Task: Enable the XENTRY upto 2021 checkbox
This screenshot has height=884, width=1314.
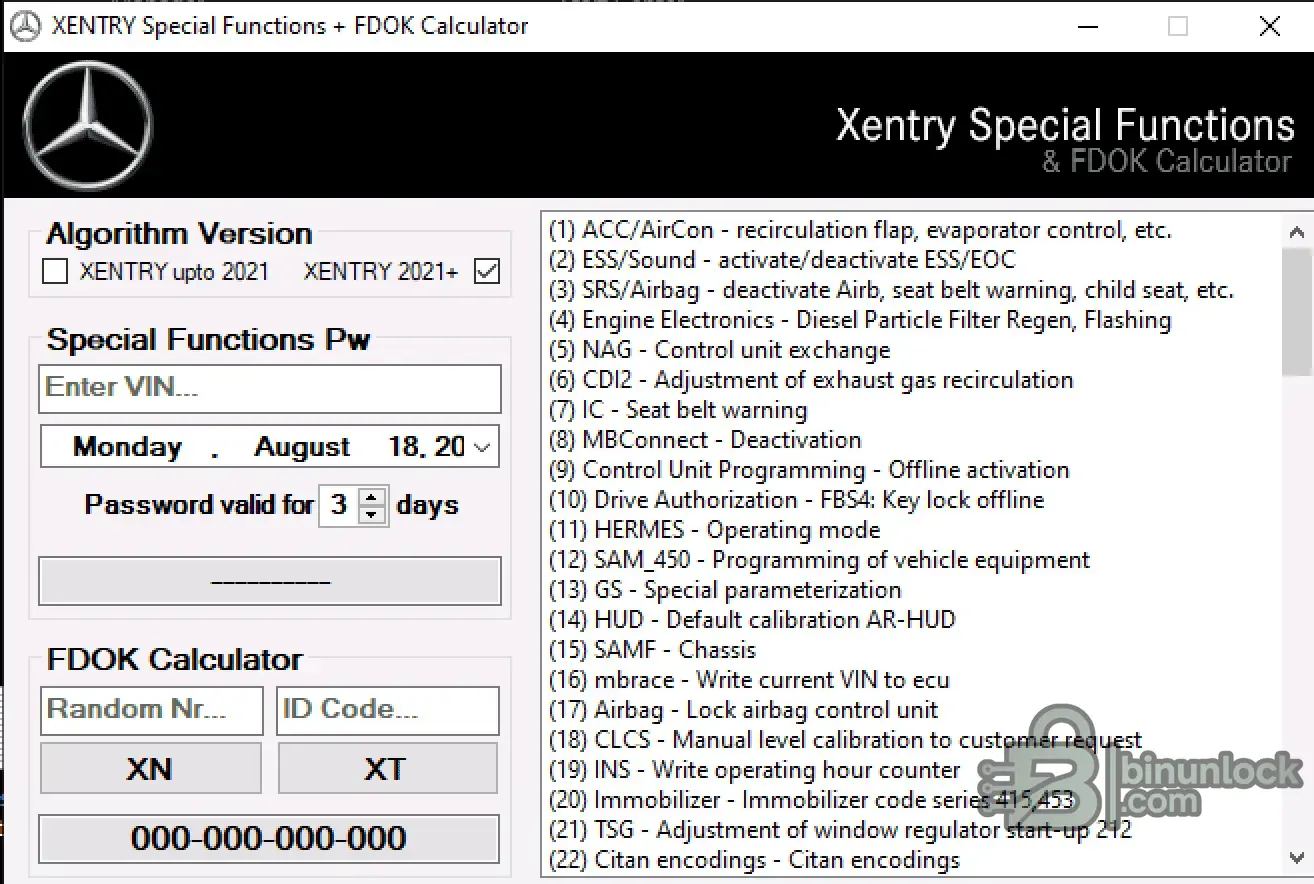Action: (x=55, y=271)
